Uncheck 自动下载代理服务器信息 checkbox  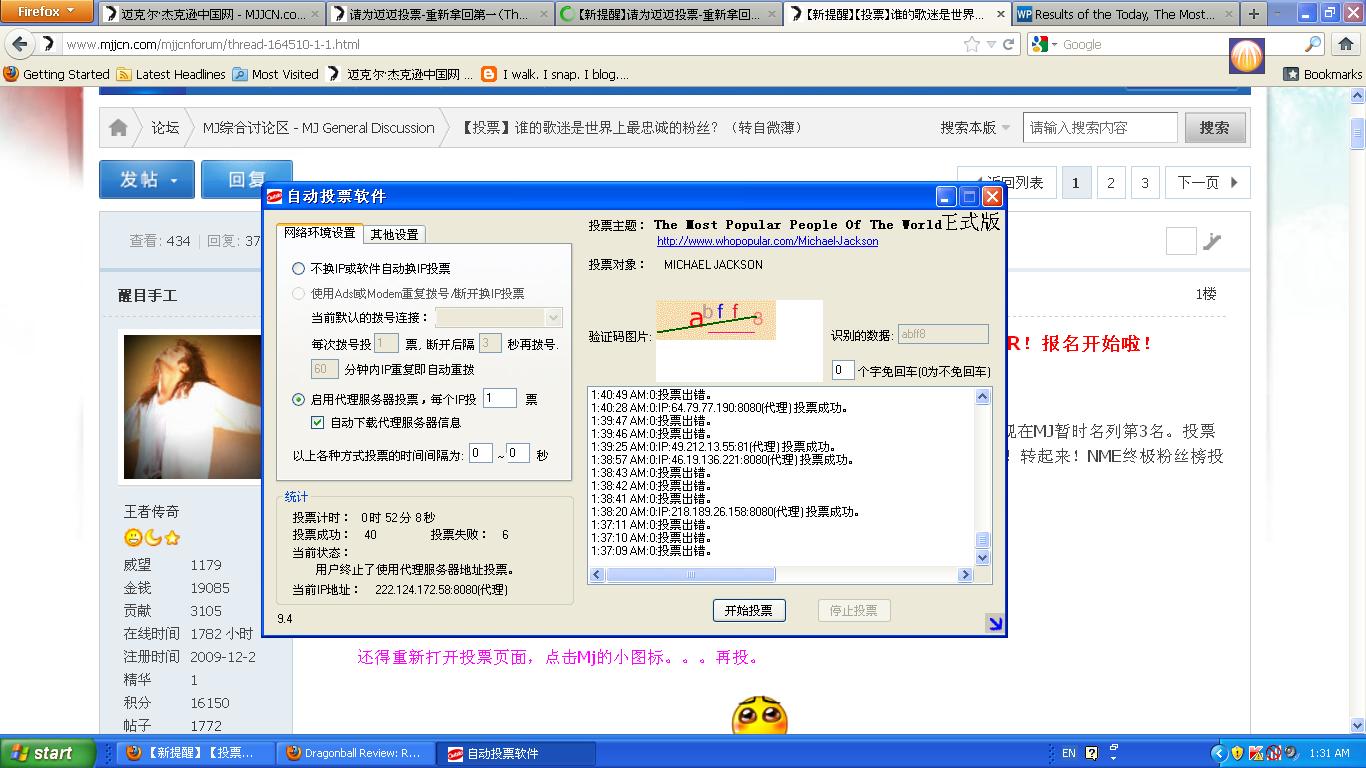click(x=318, y=423)
